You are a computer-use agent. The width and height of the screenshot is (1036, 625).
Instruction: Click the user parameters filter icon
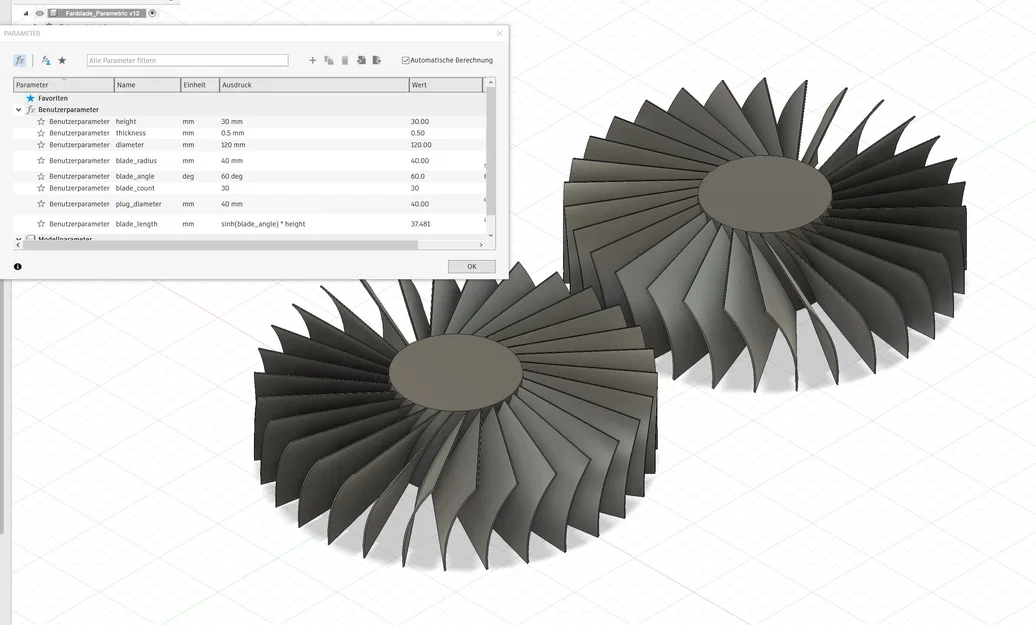click(x=46, y=60)
